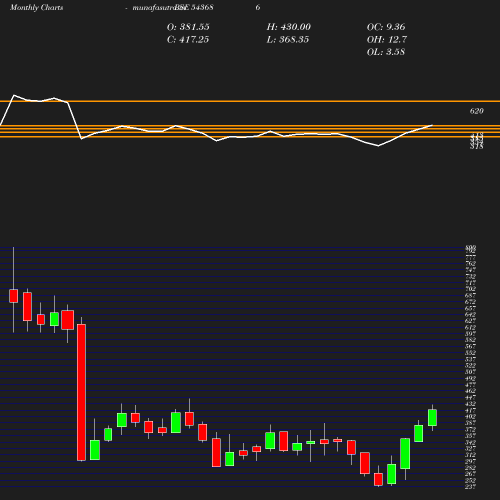This screenshot has width=500, height=500.
Task: Click the 702 price axis label
Action: (471, 289)
